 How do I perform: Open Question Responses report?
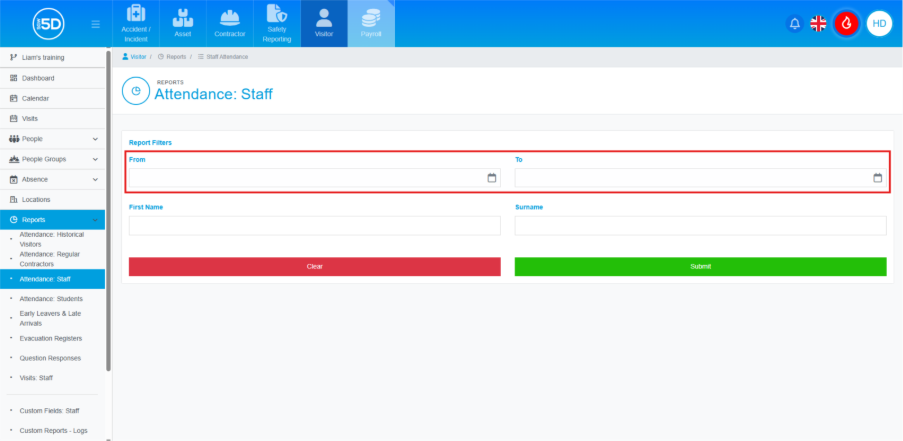(x=50, y=358)
